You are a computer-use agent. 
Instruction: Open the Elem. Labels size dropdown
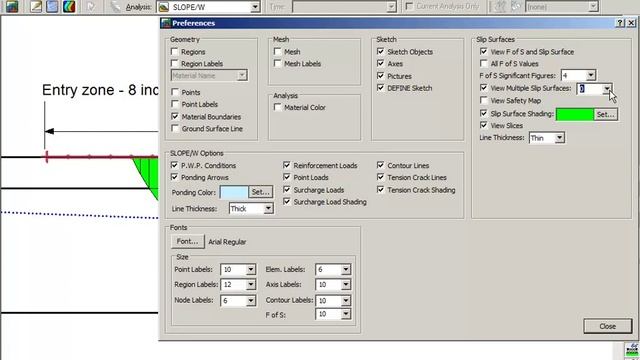pos(345,269)
